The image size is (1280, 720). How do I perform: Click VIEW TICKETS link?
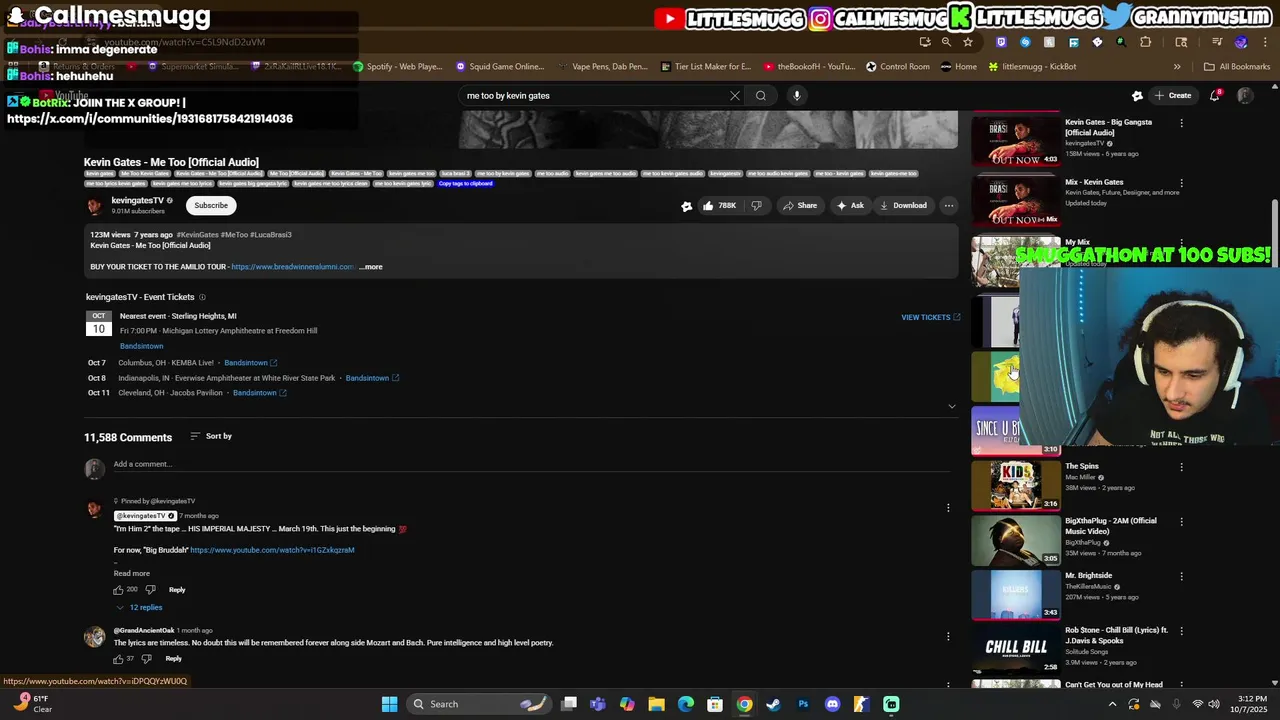pos(931,317)
